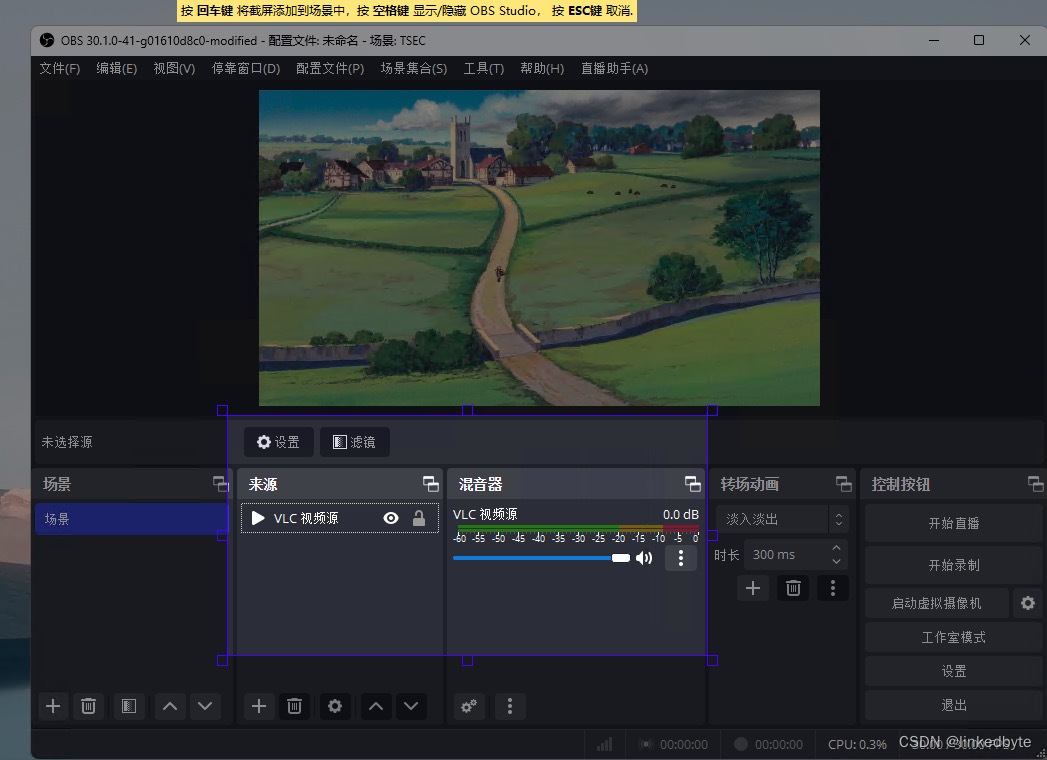Click the 退出 button
Screen dimensions: 1047x760
pos(954,705)
